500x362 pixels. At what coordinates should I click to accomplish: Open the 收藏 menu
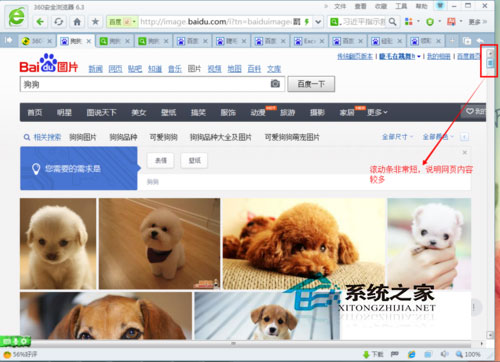tap(381, 6)
